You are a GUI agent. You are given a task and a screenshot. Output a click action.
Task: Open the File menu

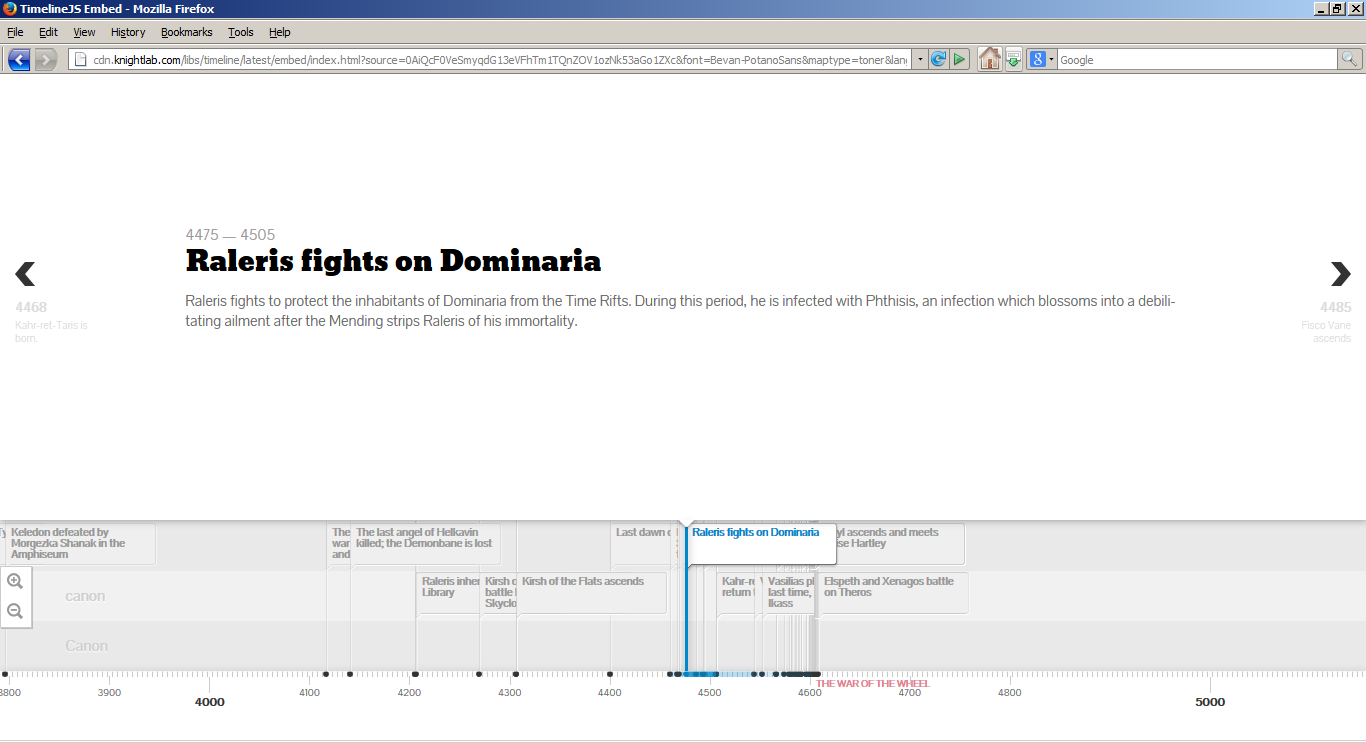tap(15, 32)
